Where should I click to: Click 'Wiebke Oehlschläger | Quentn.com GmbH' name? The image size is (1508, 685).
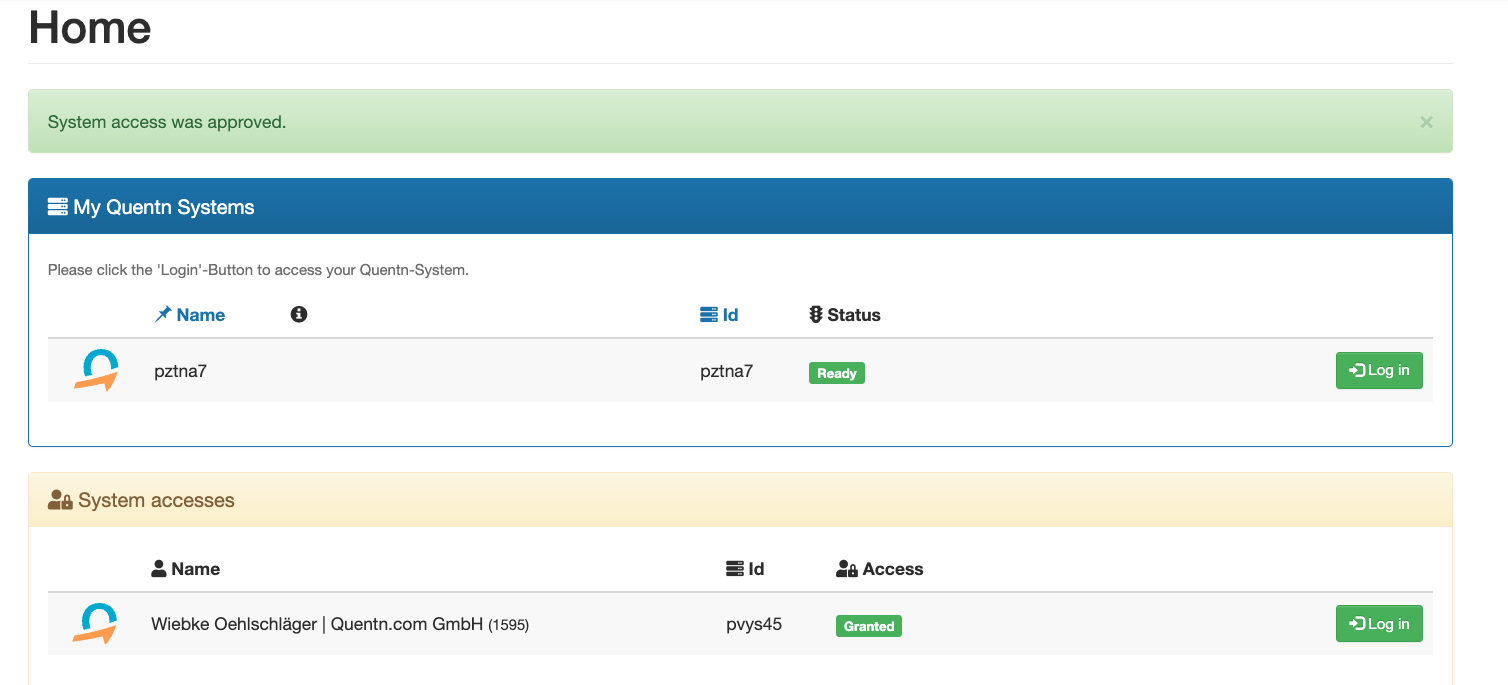[x=317, y=624]
